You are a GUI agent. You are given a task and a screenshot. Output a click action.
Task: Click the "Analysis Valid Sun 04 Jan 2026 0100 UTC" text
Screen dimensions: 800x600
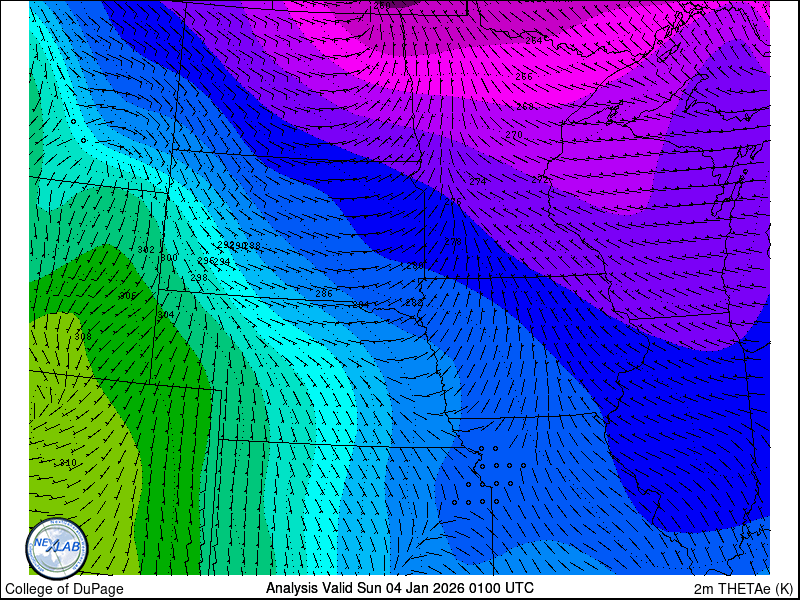[399, 587]
